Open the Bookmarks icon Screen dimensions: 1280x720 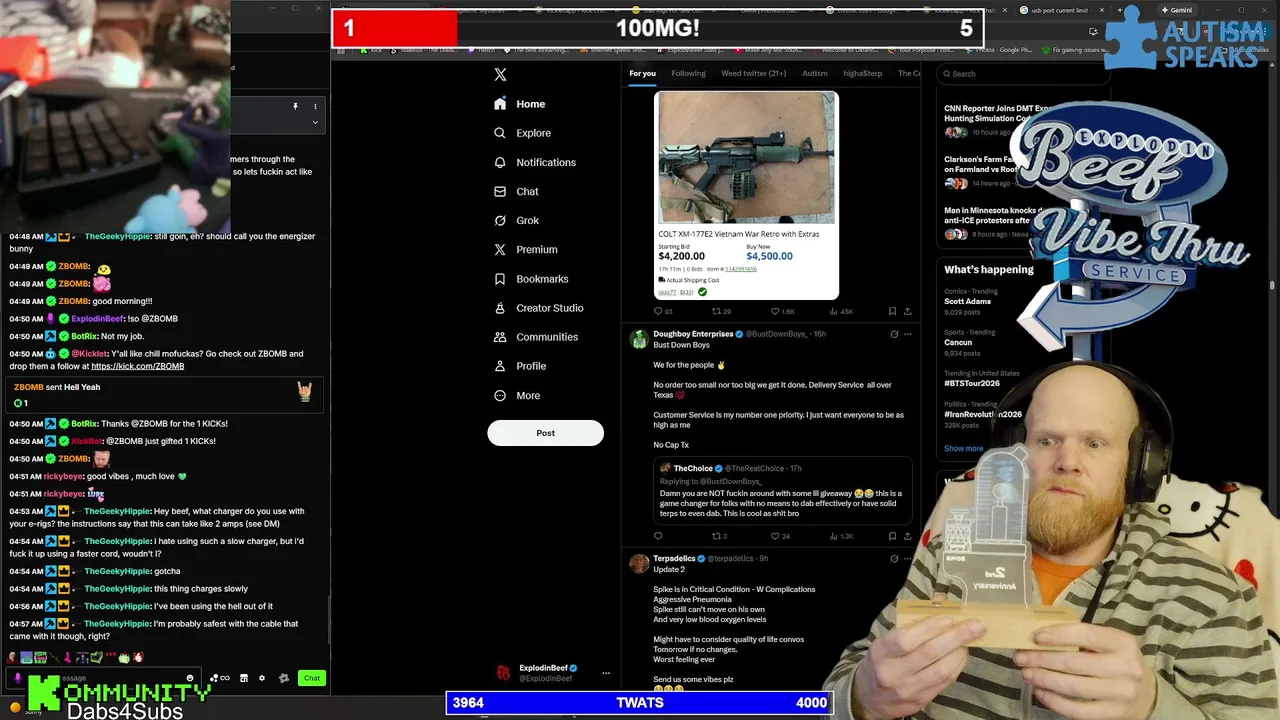coord(500,279)
